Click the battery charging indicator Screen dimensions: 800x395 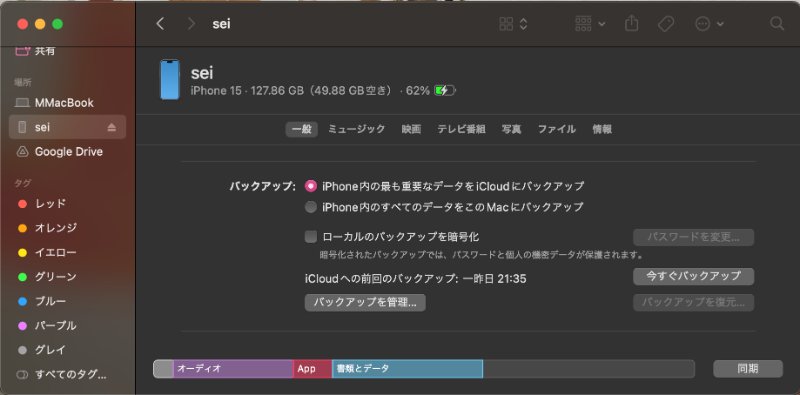click(445, 91)
